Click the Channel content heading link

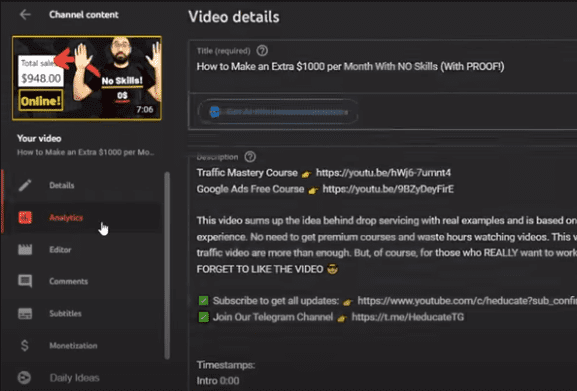(84, 15)
